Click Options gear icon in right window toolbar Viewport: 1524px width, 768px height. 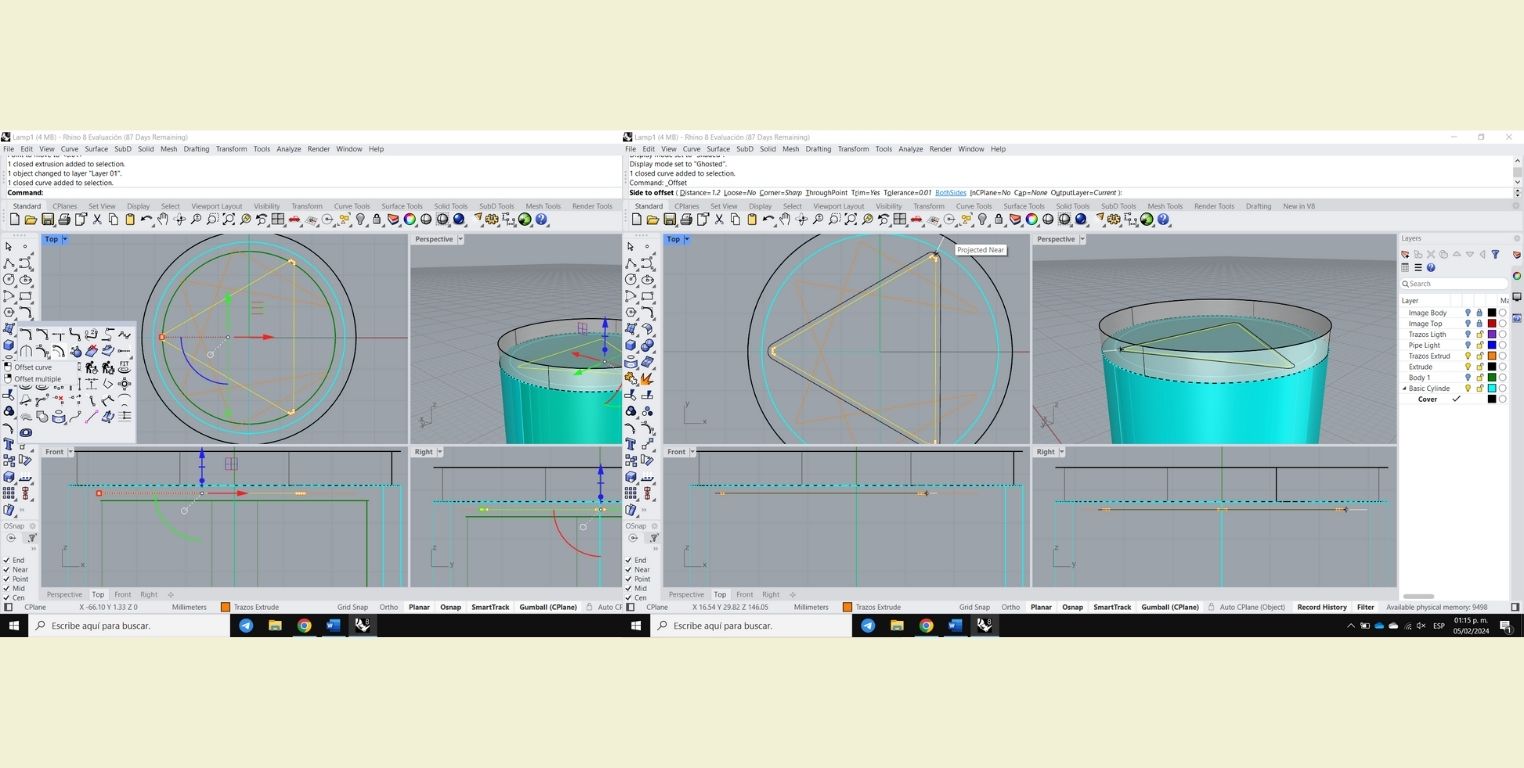pos(1113,219)
